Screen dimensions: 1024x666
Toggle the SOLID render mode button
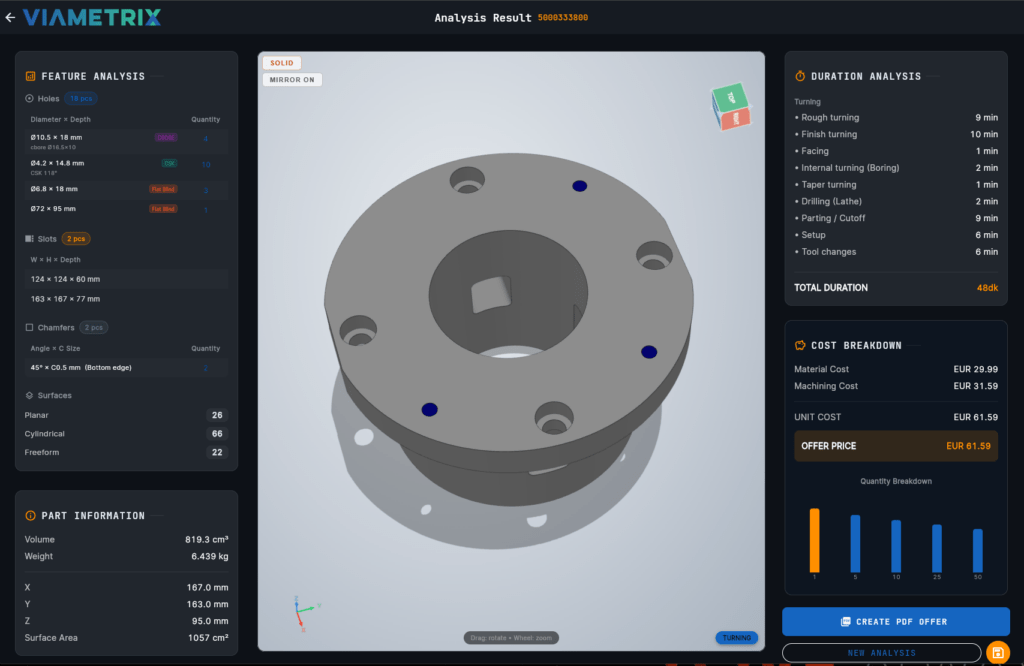[281, 63]
